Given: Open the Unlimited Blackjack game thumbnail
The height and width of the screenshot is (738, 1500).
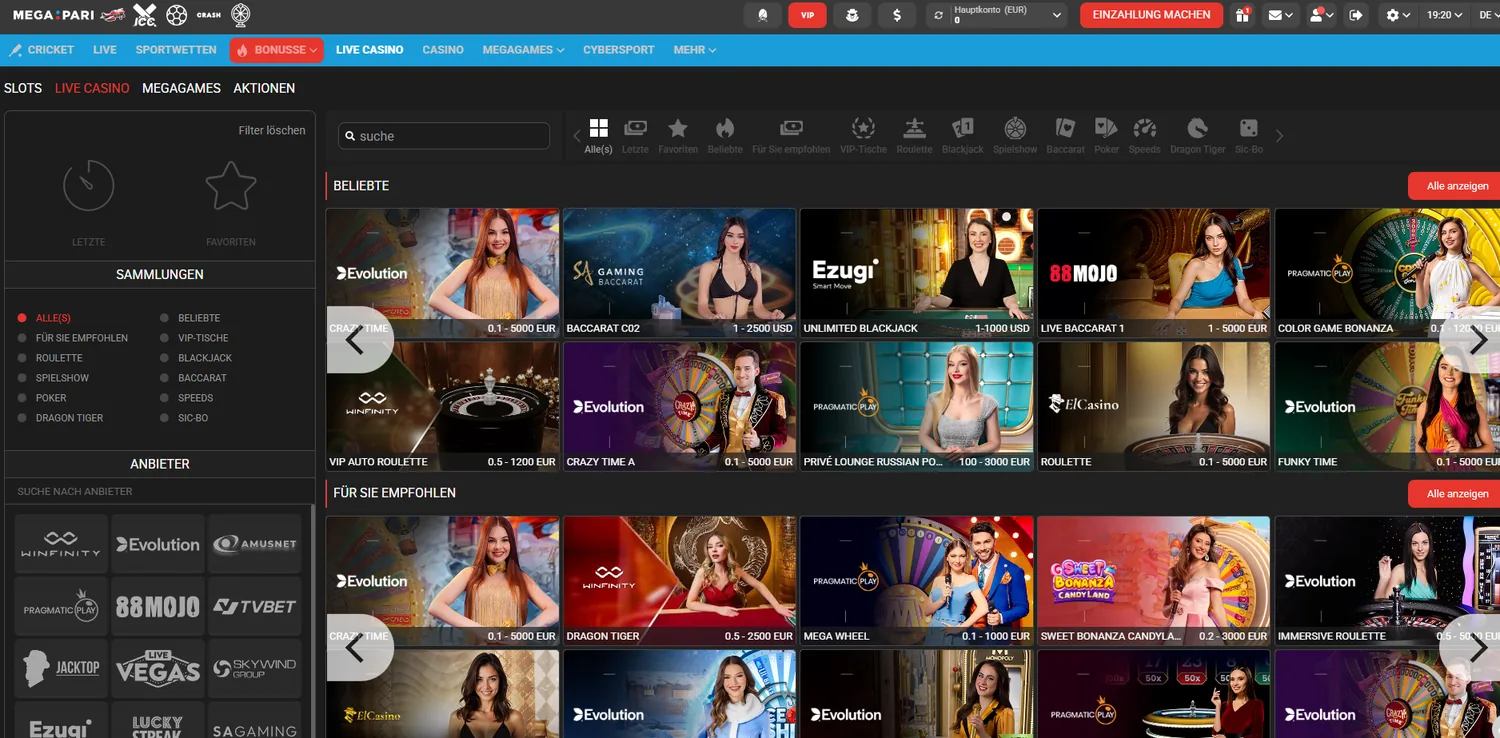Looking at the screenshot, I should [917, 273].
